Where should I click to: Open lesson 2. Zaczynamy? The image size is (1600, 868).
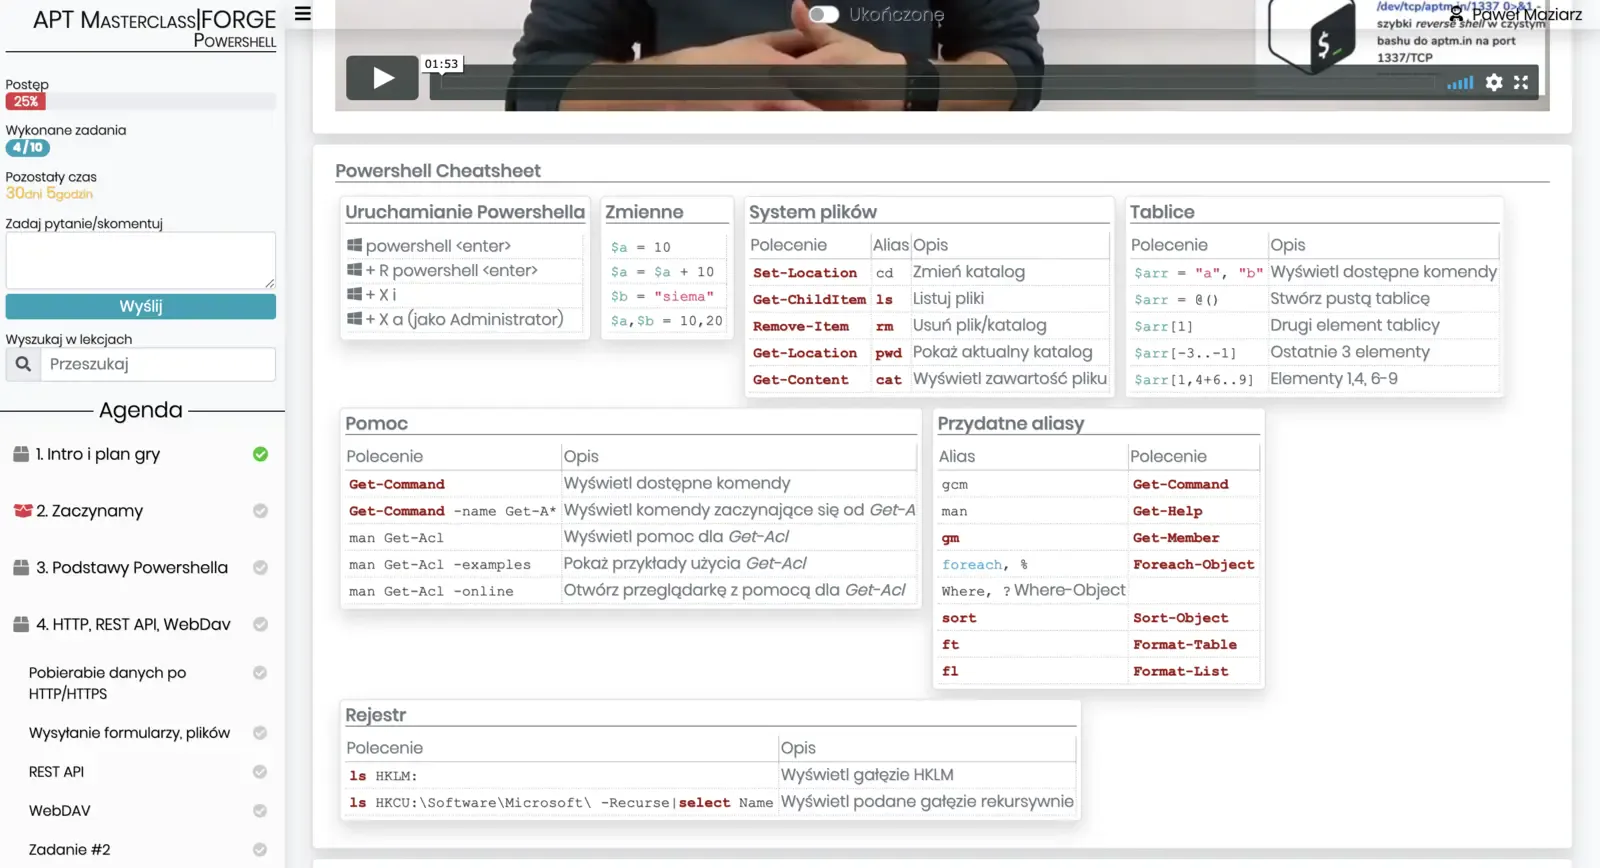tap(90, 511)
